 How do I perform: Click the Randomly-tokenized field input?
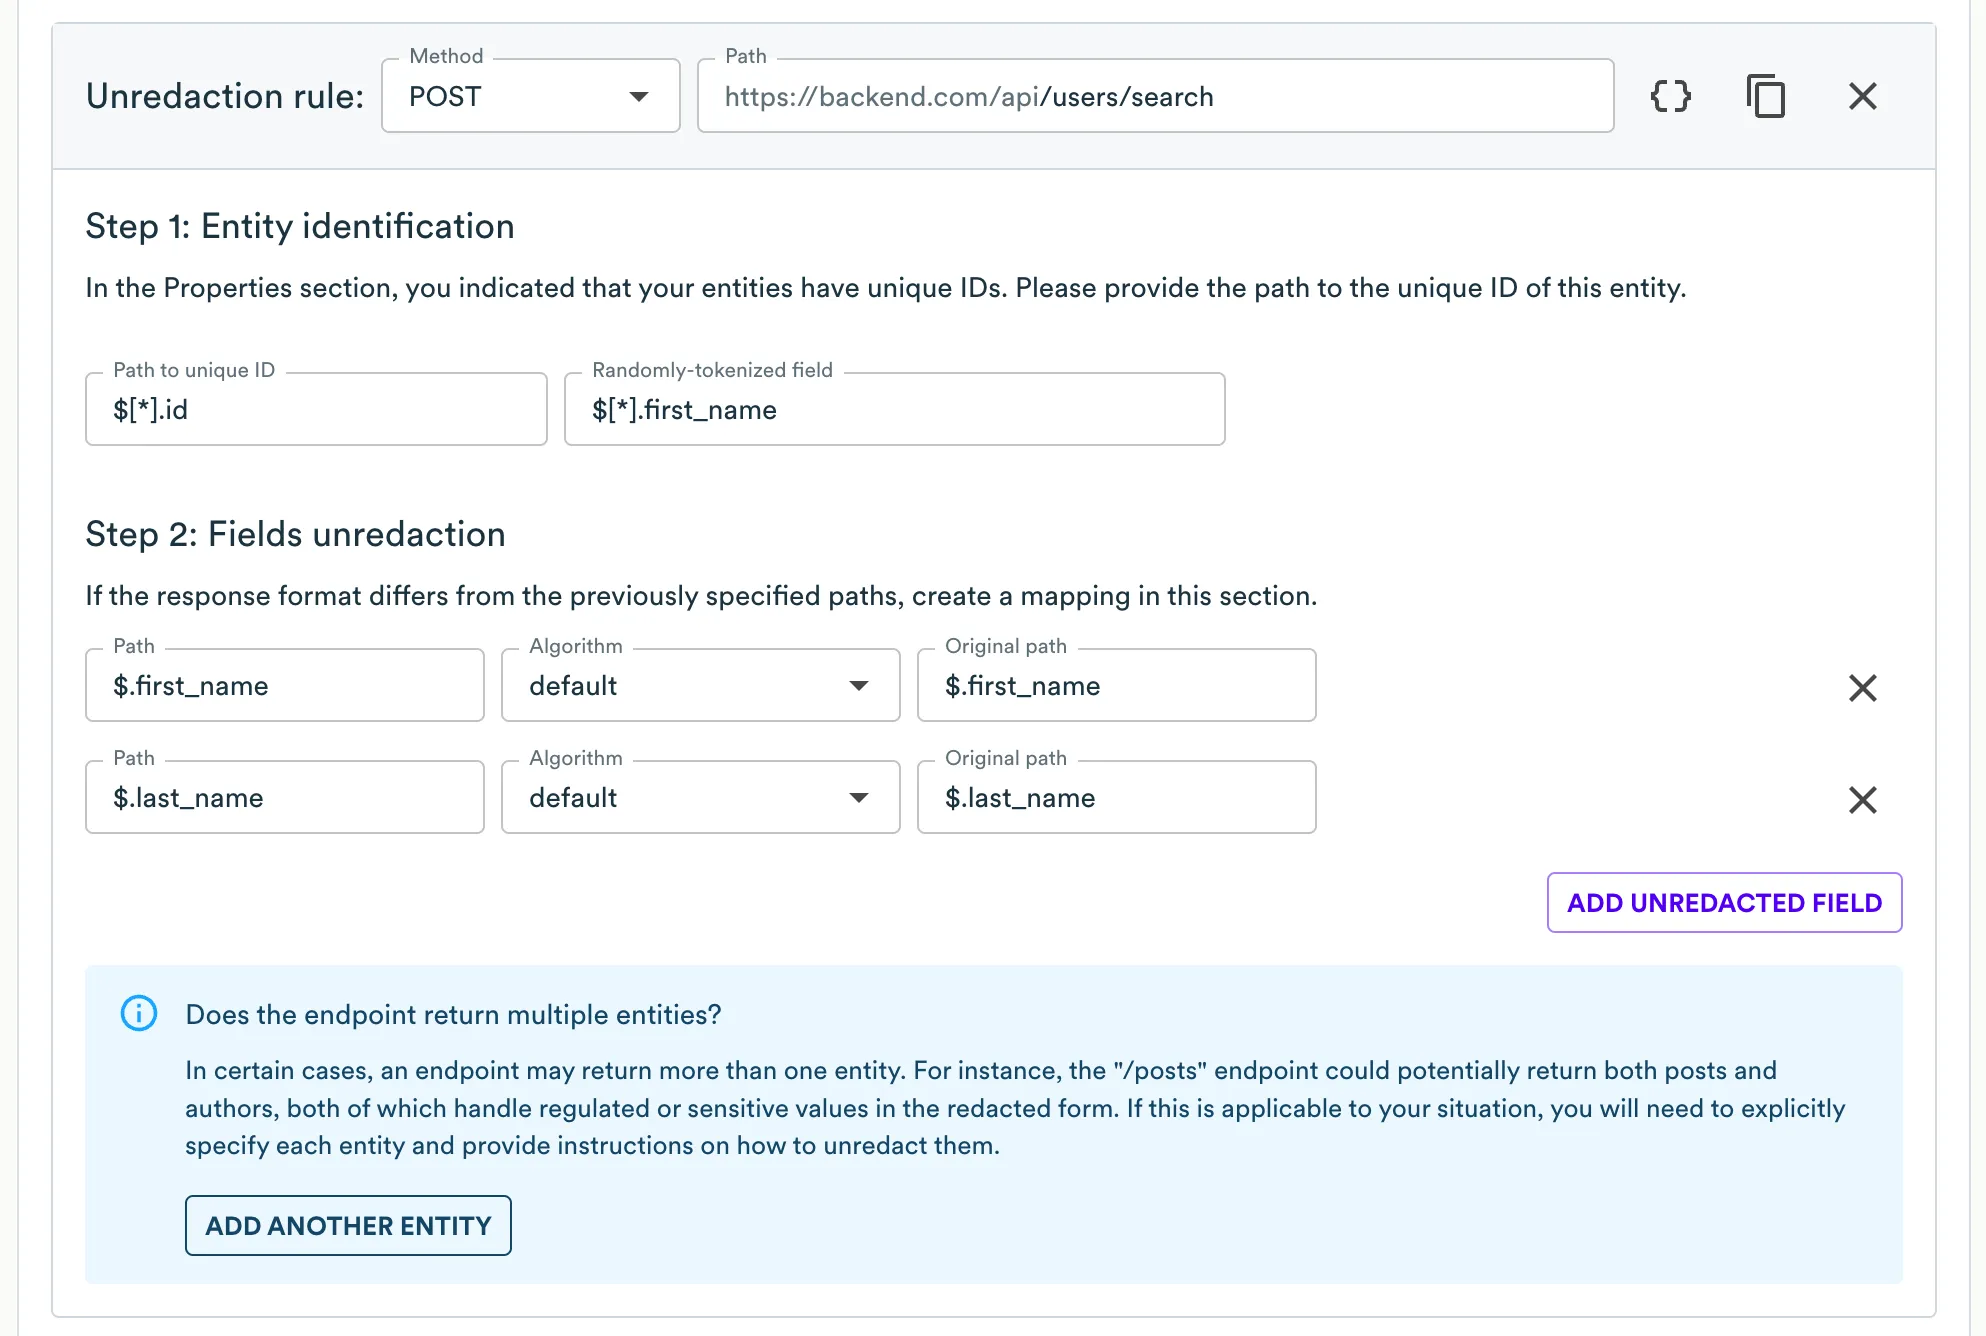(x=894, y=410)
